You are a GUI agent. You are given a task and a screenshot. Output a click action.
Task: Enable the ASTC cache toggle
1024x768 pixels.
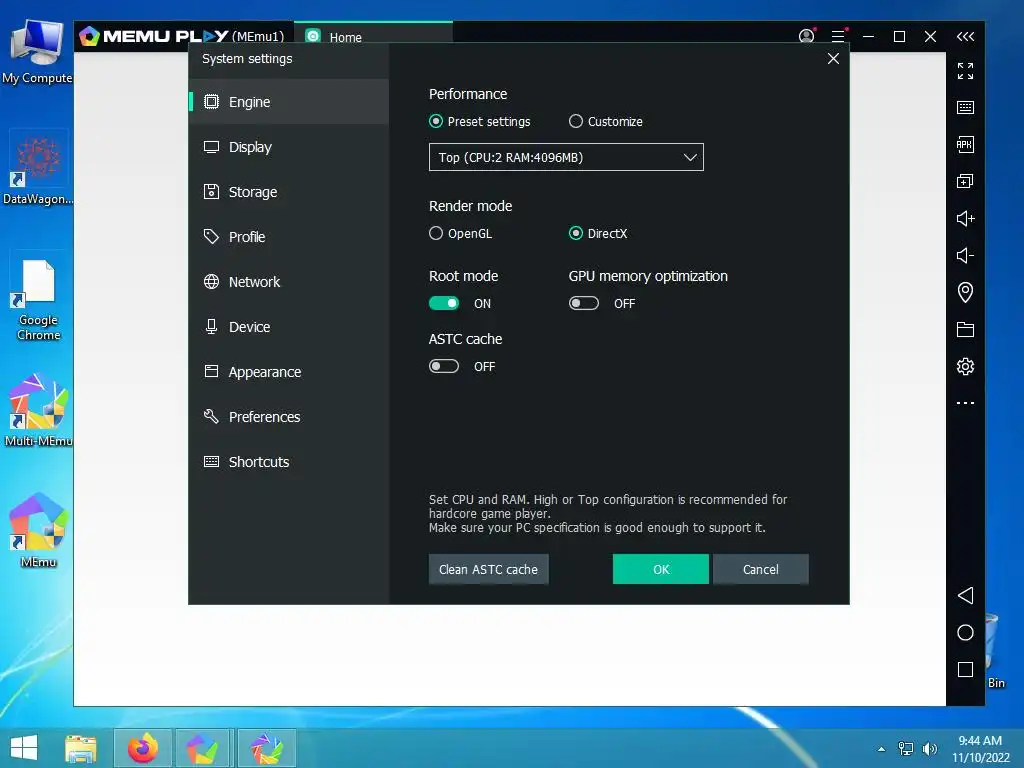(444, 366)
